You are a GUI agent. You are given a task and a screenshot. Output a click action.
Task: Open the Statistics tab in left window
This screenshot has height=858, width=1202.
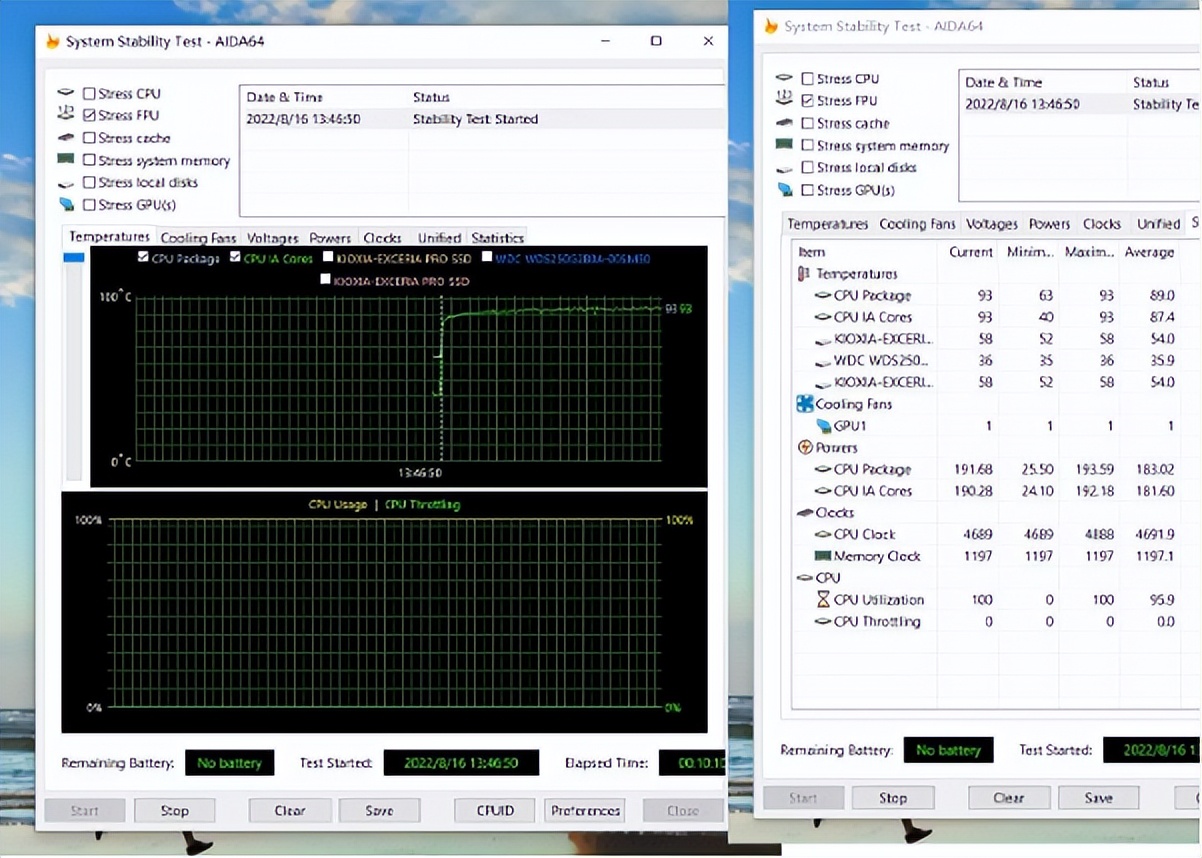click(497, 238)
